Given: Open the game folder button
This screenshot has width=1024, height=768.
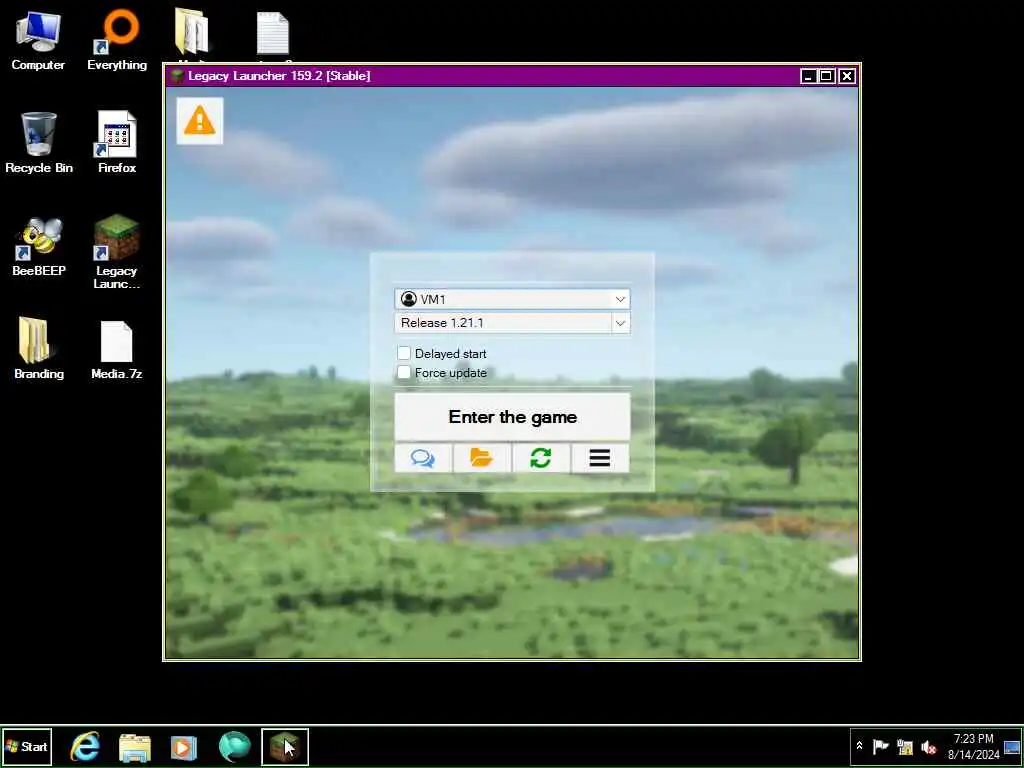Looking at the screenshot, I should tap(482, 458).
